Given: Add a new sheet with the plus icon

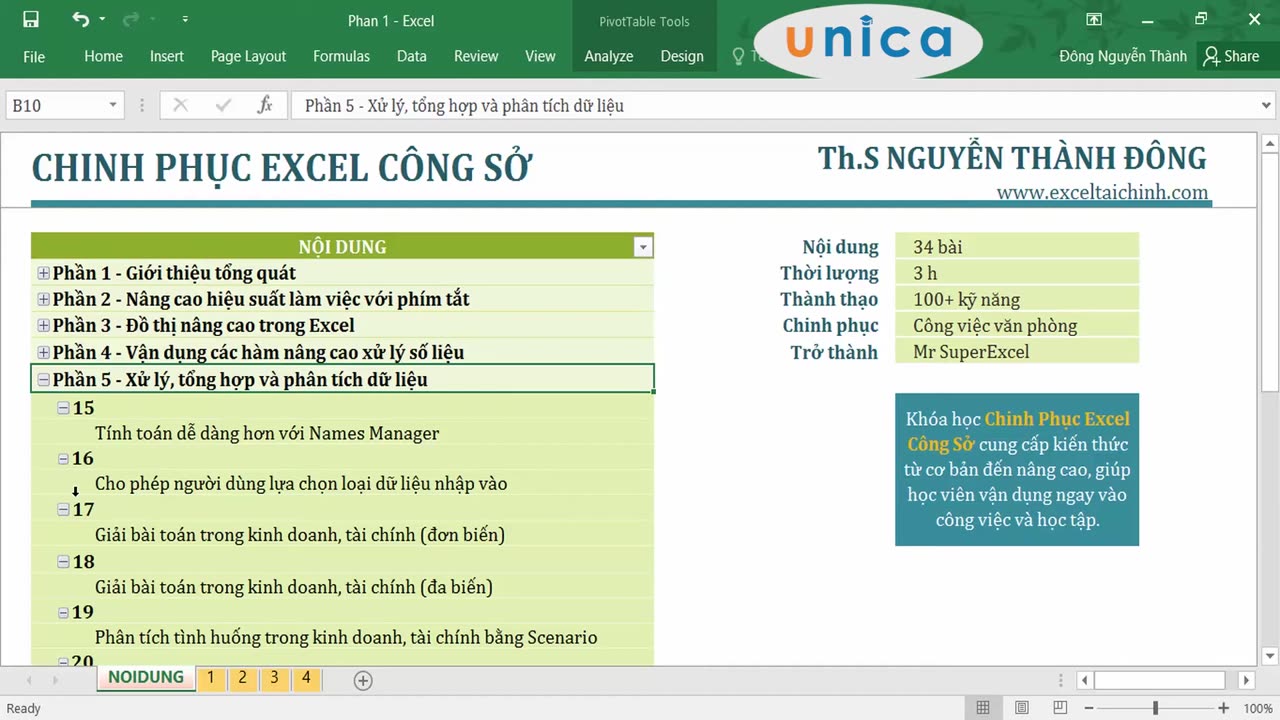Looking at the screenshot, I should pos(363,680).
